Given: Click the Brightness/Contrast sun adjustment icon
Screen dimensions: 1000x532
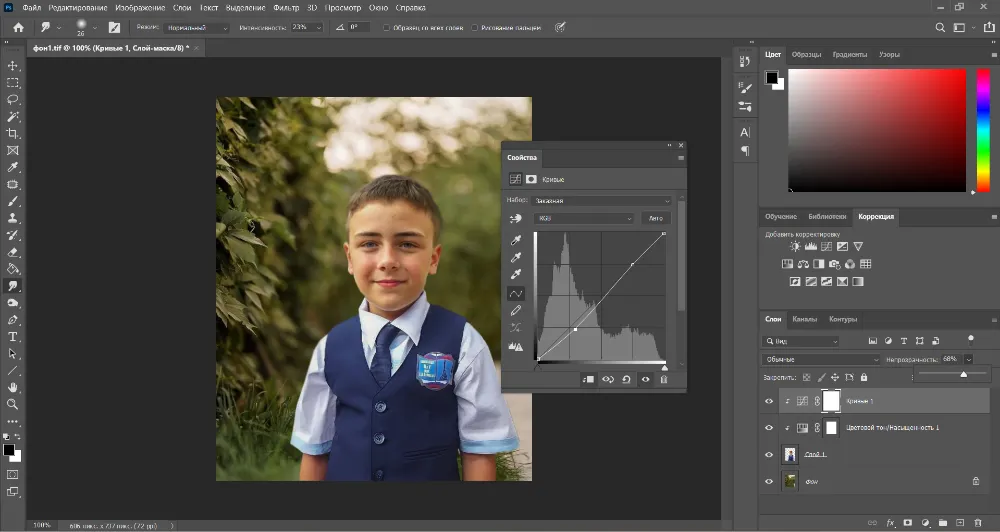Looking at the screenshot, I should (794, 246).
